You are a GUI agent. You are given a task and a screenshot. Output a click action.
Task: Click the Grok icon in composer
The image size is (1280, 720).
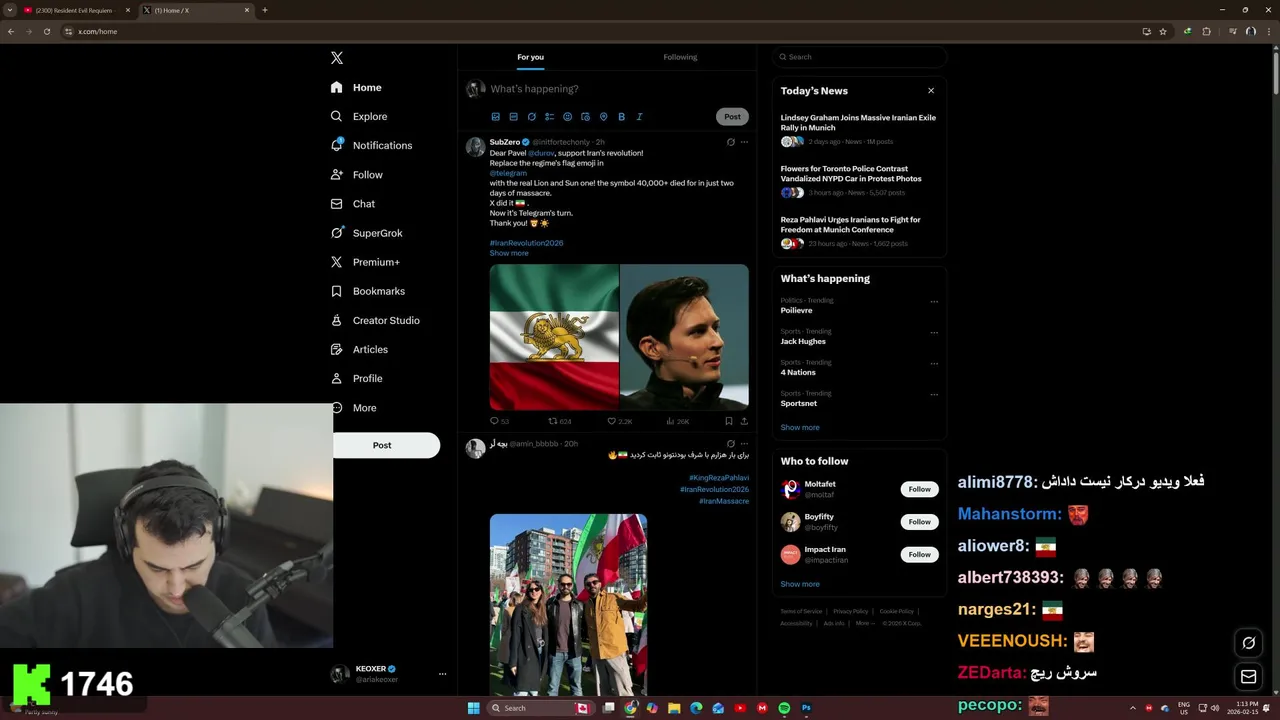[x=531, y=117]
